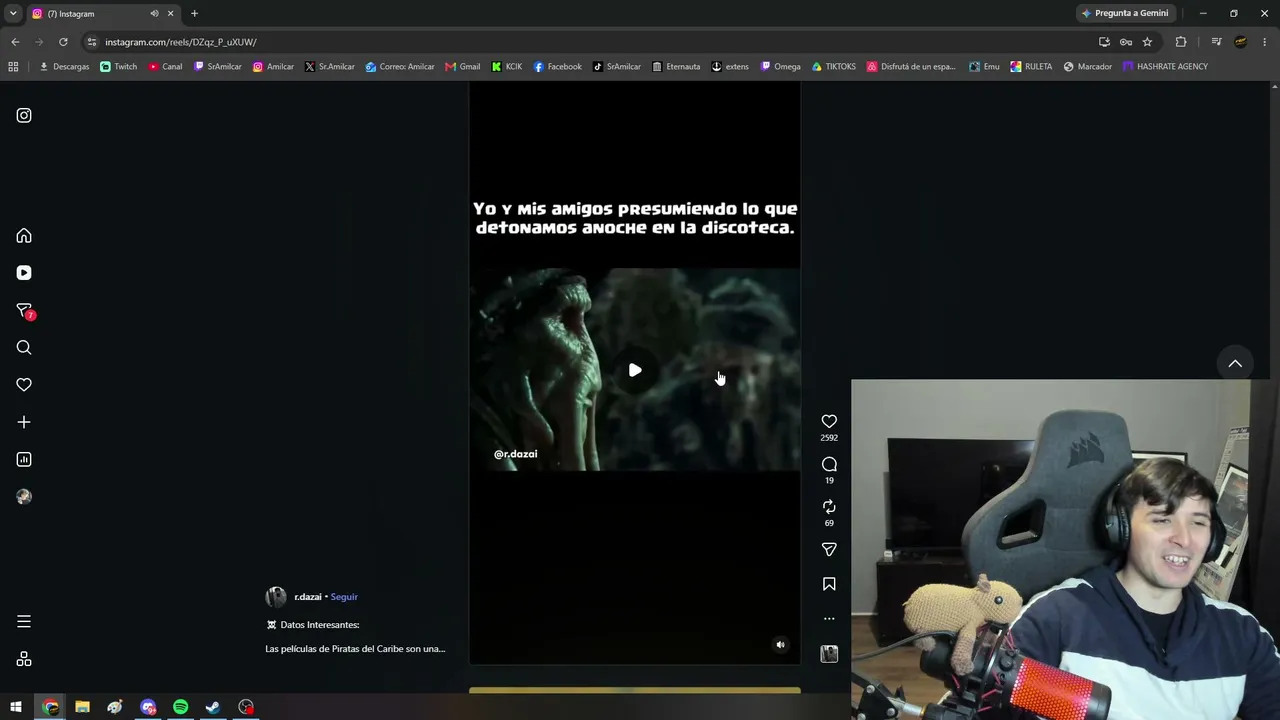
Task: Open the password manager key icon
Action: pyautogui.click(x=1126, y=42)
